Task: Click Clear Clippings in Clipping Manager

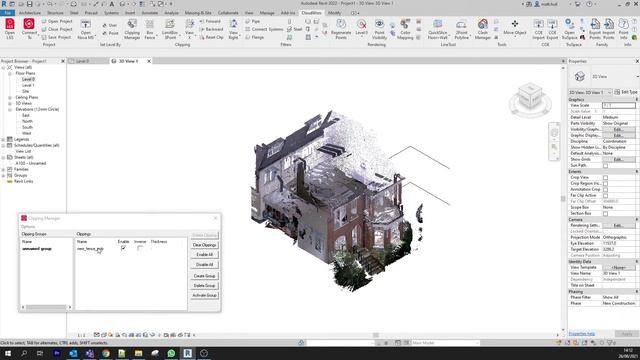Action: 204,245
